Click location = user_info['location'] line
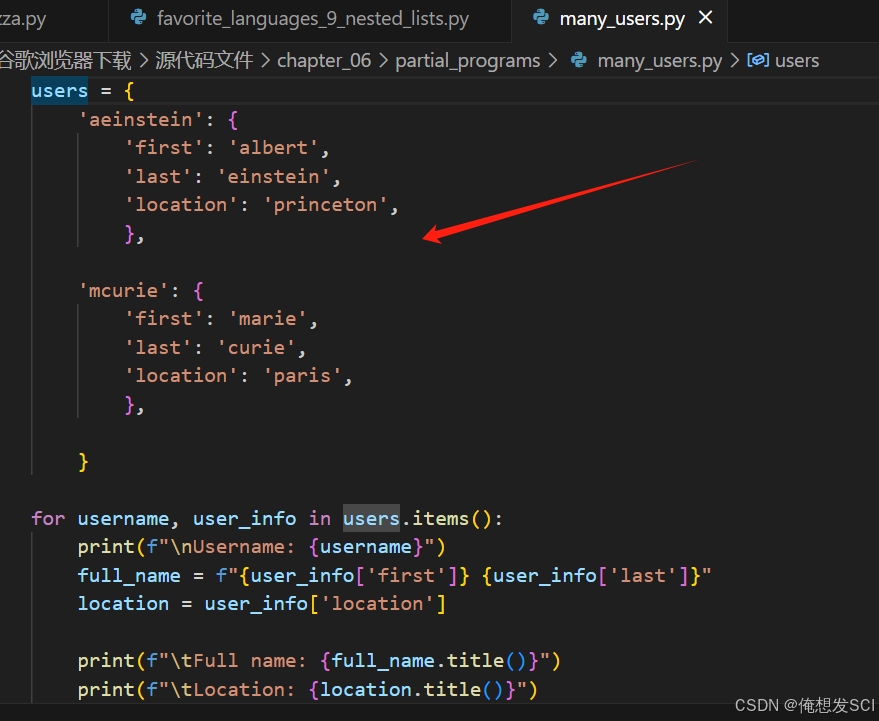This screenshot has width=879, height=721. [x=262, y=604]
